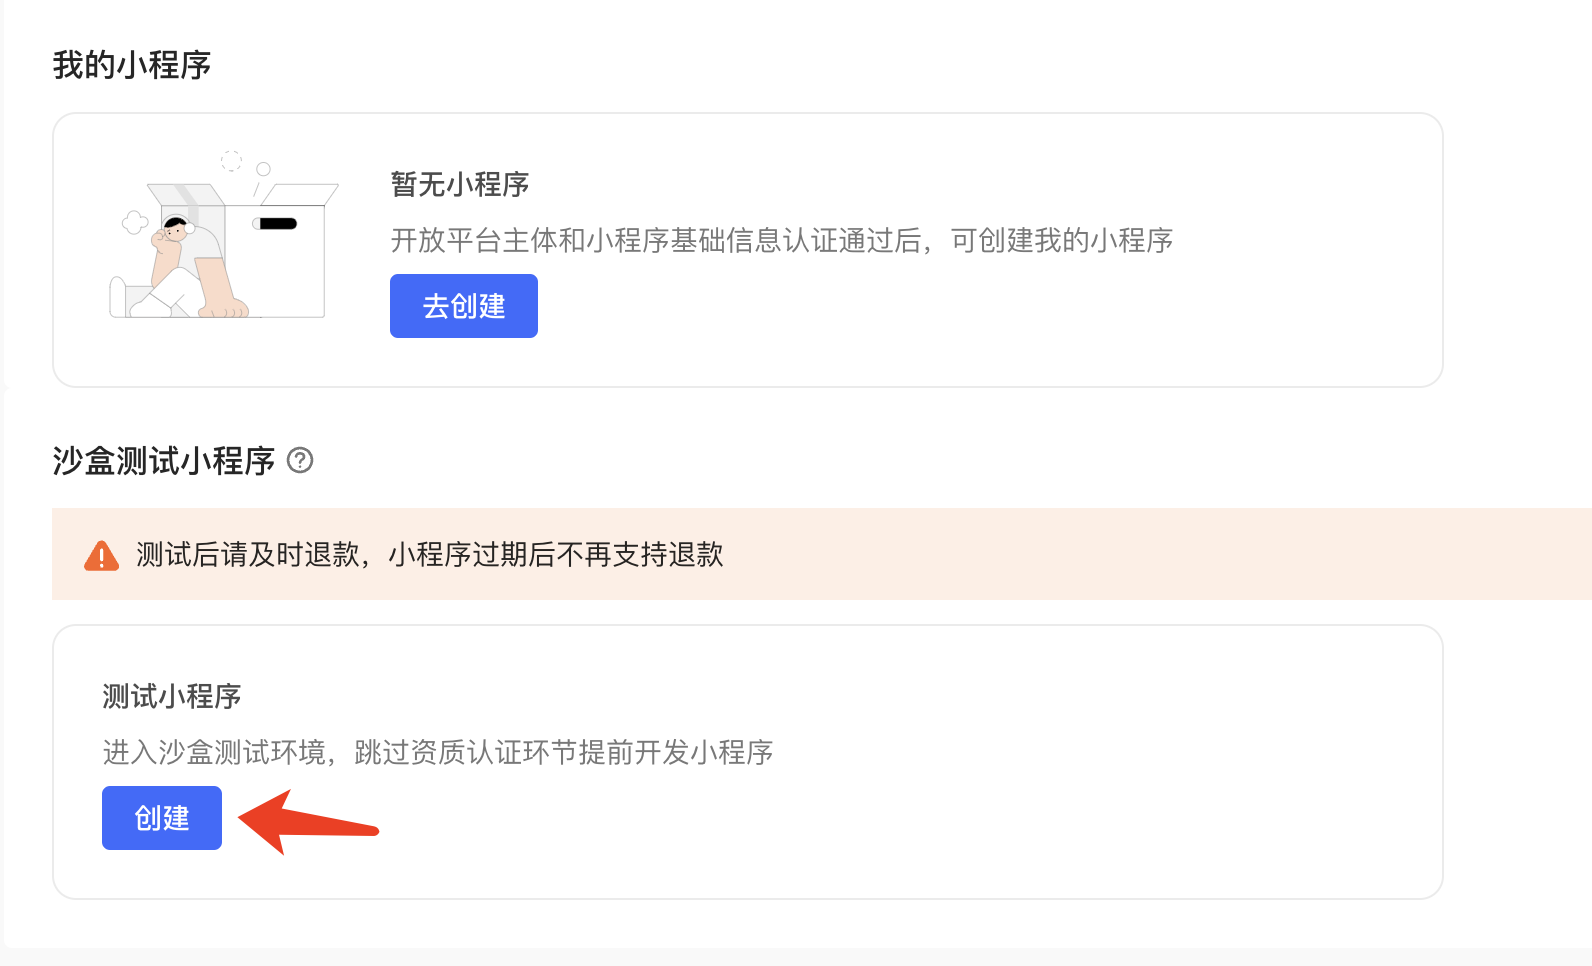Viewport: 1592px width, 966px height.
Task: Click the red arrow pointing to 创建
Action: pos(308,822)
